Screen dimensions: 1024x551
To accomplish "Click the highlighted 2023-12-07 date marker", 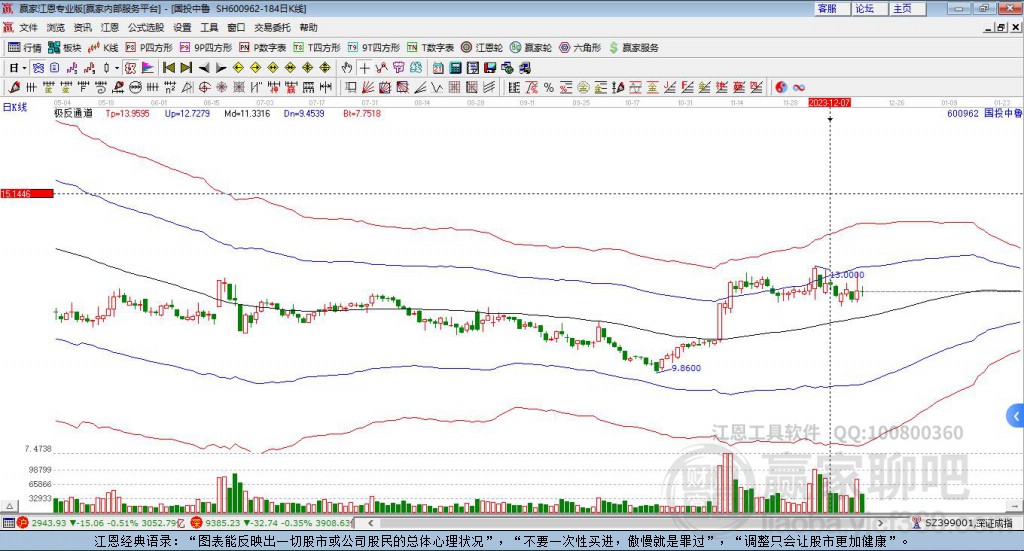I will pyautogui.click(x=829, y=102).
